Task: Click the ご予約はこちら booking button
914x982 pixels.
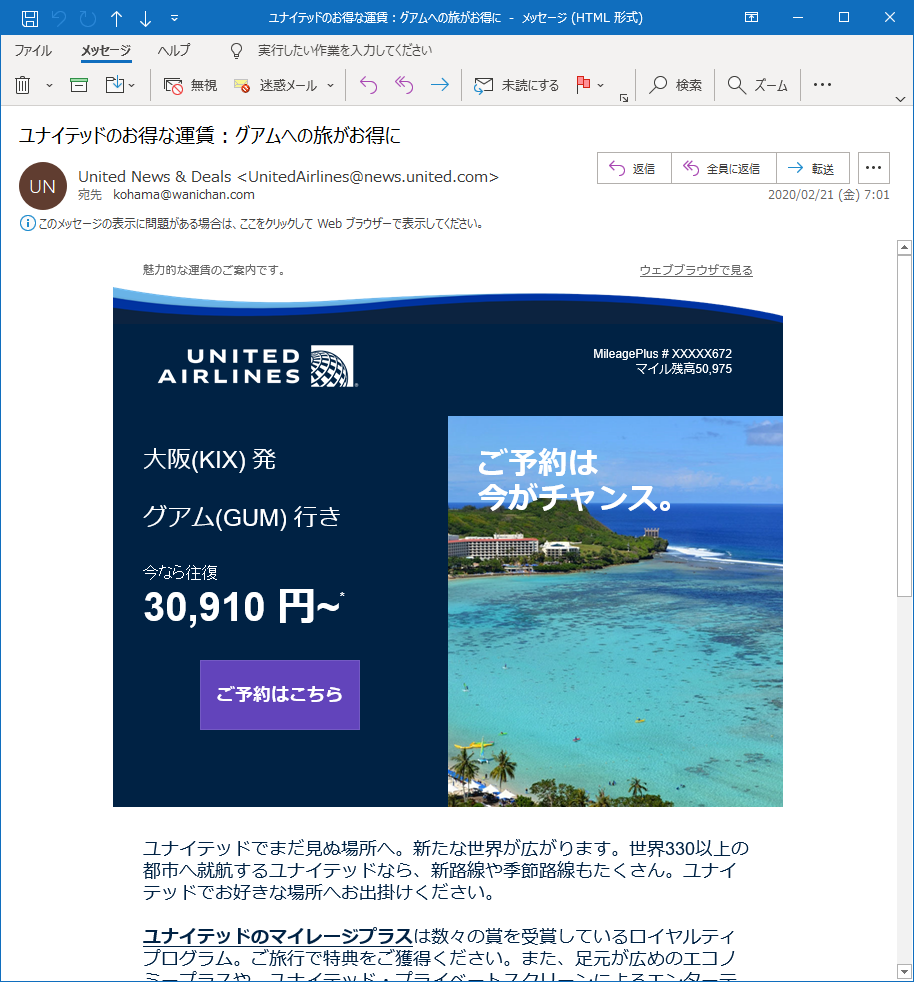Action: pyautogui.click(x=280, y=695)
